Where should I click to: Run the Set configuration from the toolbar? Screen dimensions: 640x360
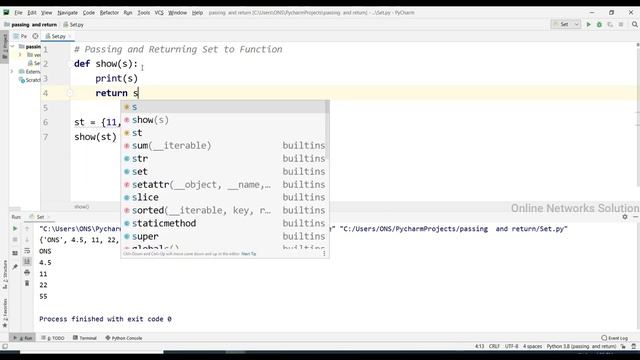pyautogui.click(x=588, y=24)
